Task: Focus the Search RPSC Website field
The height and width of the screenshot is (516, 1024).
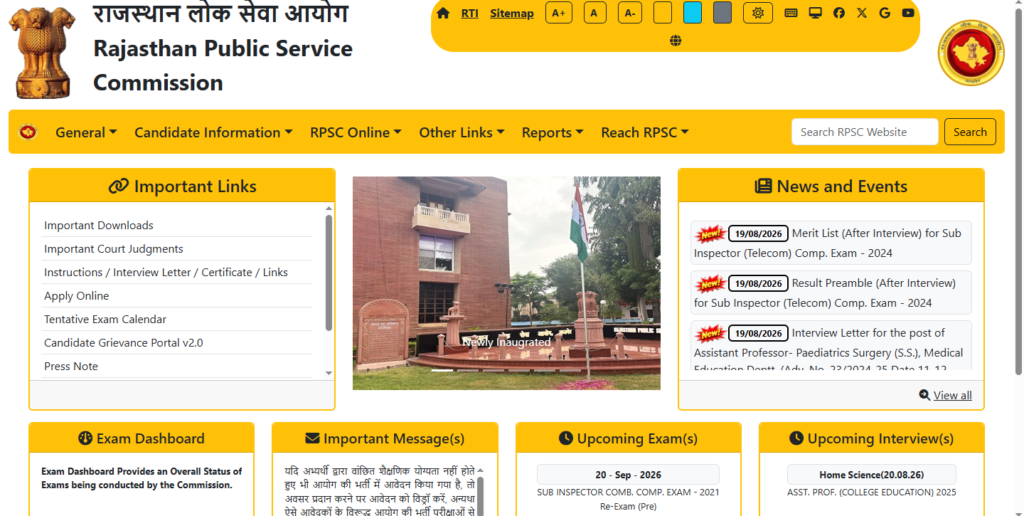Action: tap(865, 132)
